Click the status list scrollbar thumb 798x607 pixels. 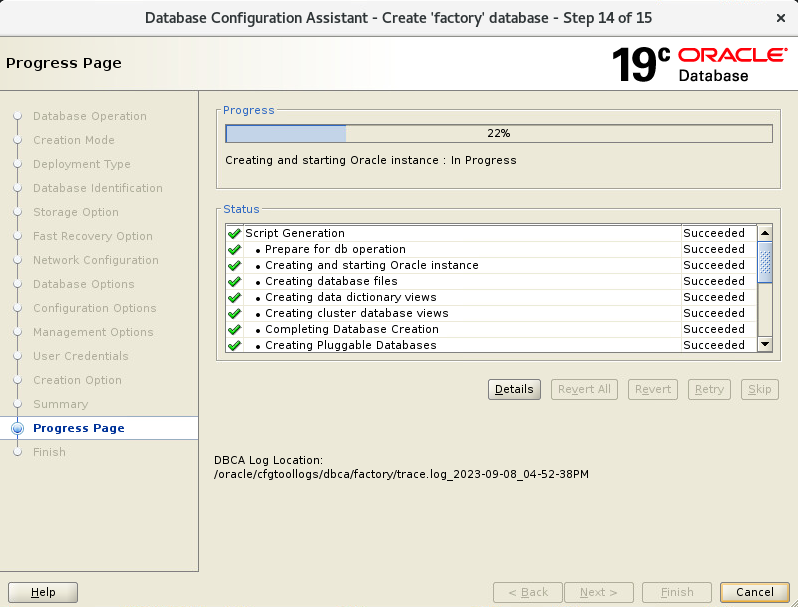pyautogui.click(x=765, y=262)
